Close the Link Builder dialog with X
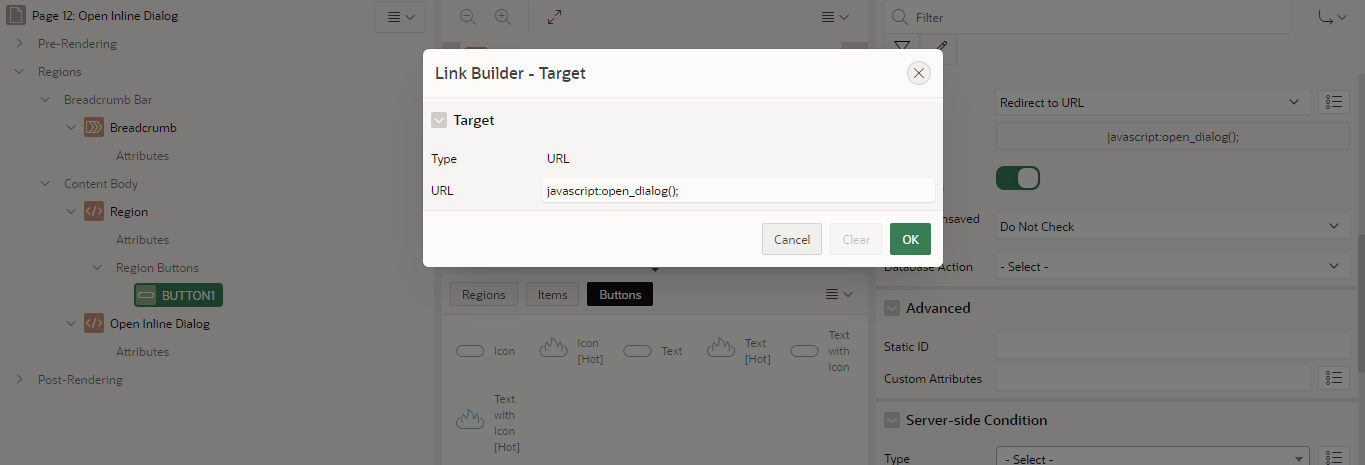Image resolution: width=1365 pixels, height=465 pixels. 919,73
